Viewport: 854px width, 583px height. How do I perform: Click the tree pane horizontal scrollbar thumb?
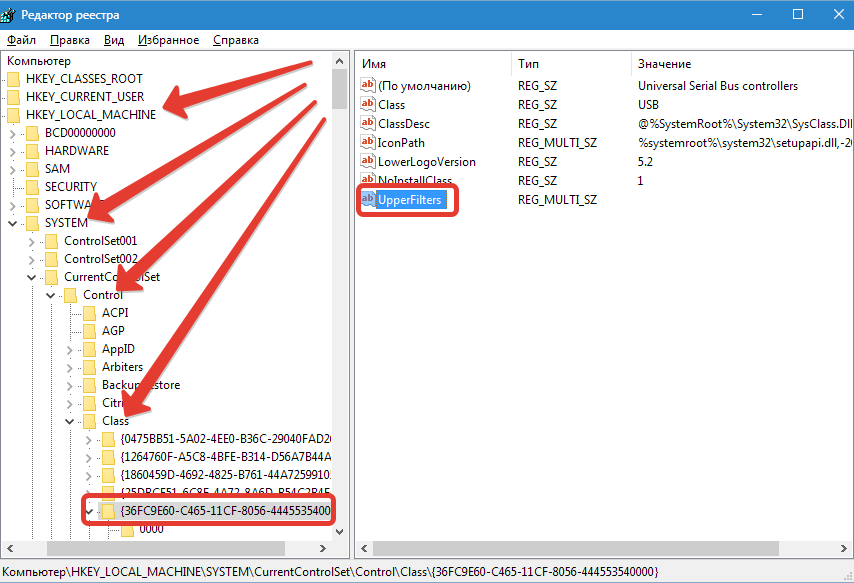pyautogui.click(x=166, y=549)
